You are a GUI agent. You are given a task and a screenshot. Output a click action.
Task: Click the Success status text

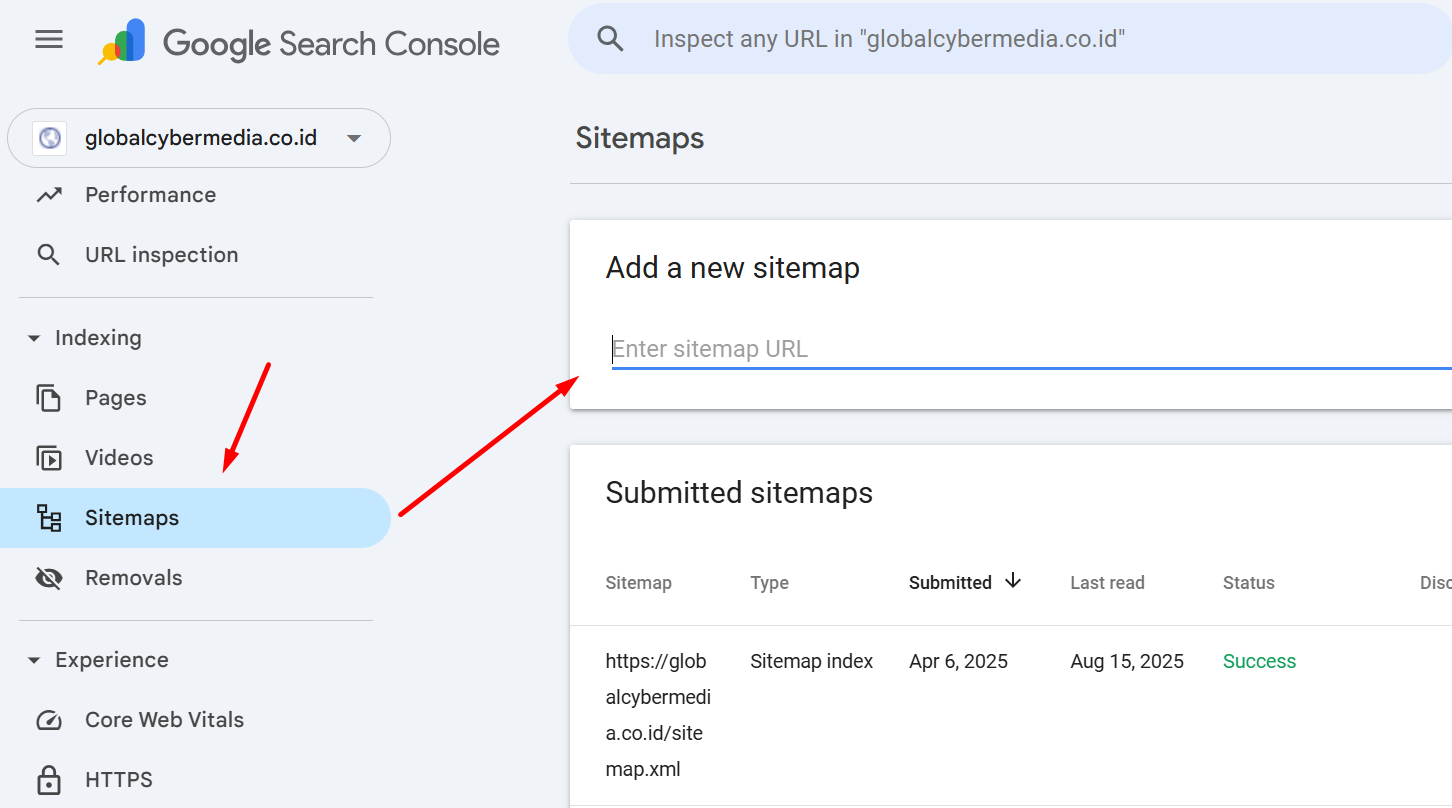tap(1259, 661)
